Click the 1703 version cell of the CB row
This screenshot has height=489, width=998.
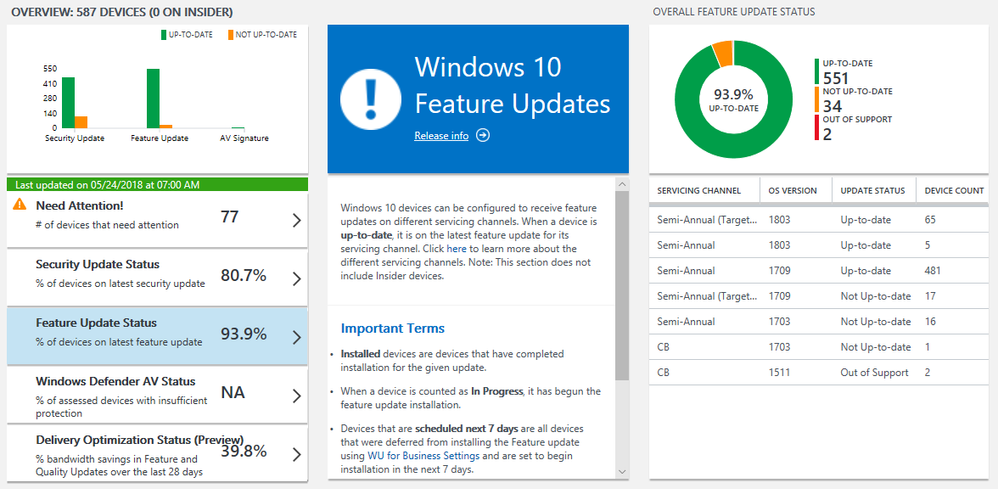779,347
